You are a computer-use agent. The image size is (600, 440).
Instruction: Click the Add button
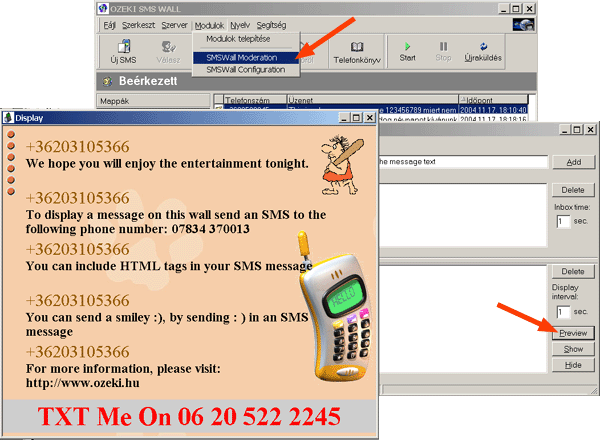click(574, 162)
